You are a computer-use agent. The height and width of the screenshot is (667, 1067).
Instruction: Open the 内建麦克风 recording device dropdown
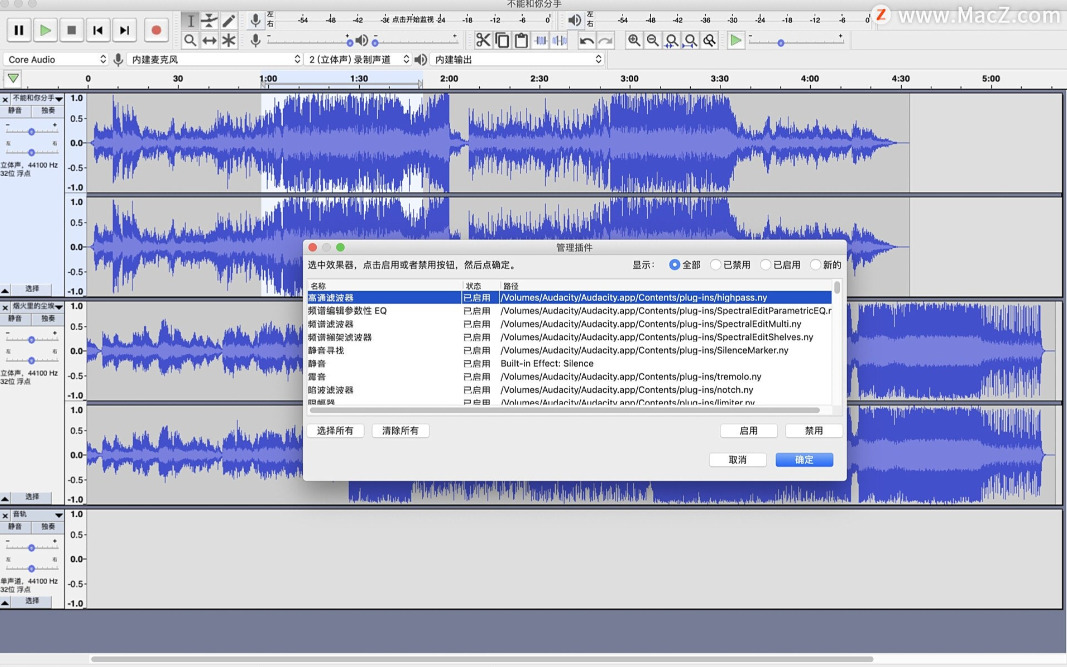215,60
